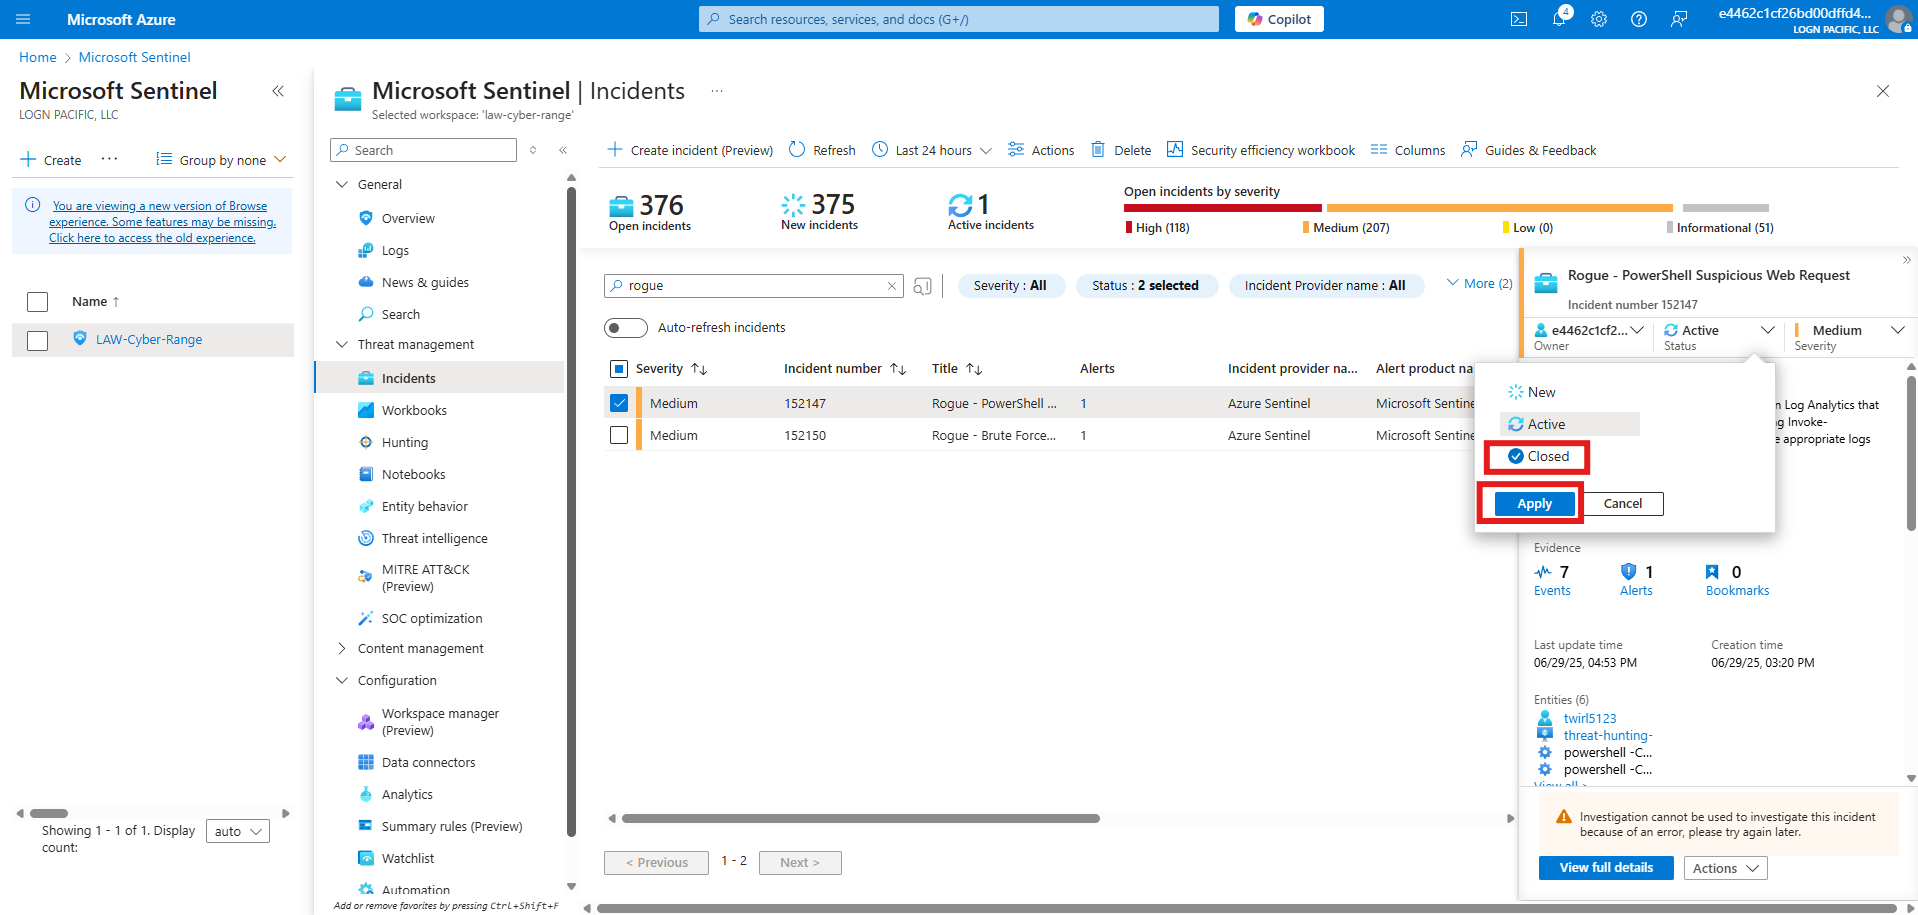Sort by Incident number column

[844, 369]
